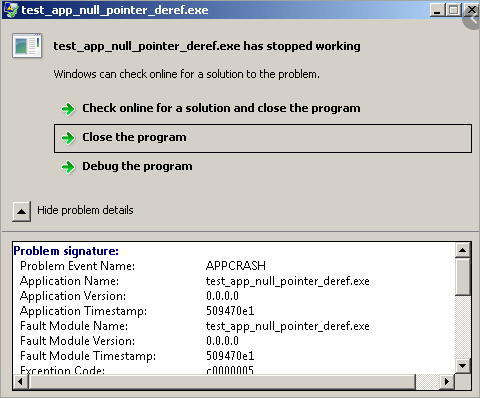Image resolution: width=480 pixels, height=398 pixels.
Task: Click the horizontal scrollbar right arrow
Action: pos(447,381)
